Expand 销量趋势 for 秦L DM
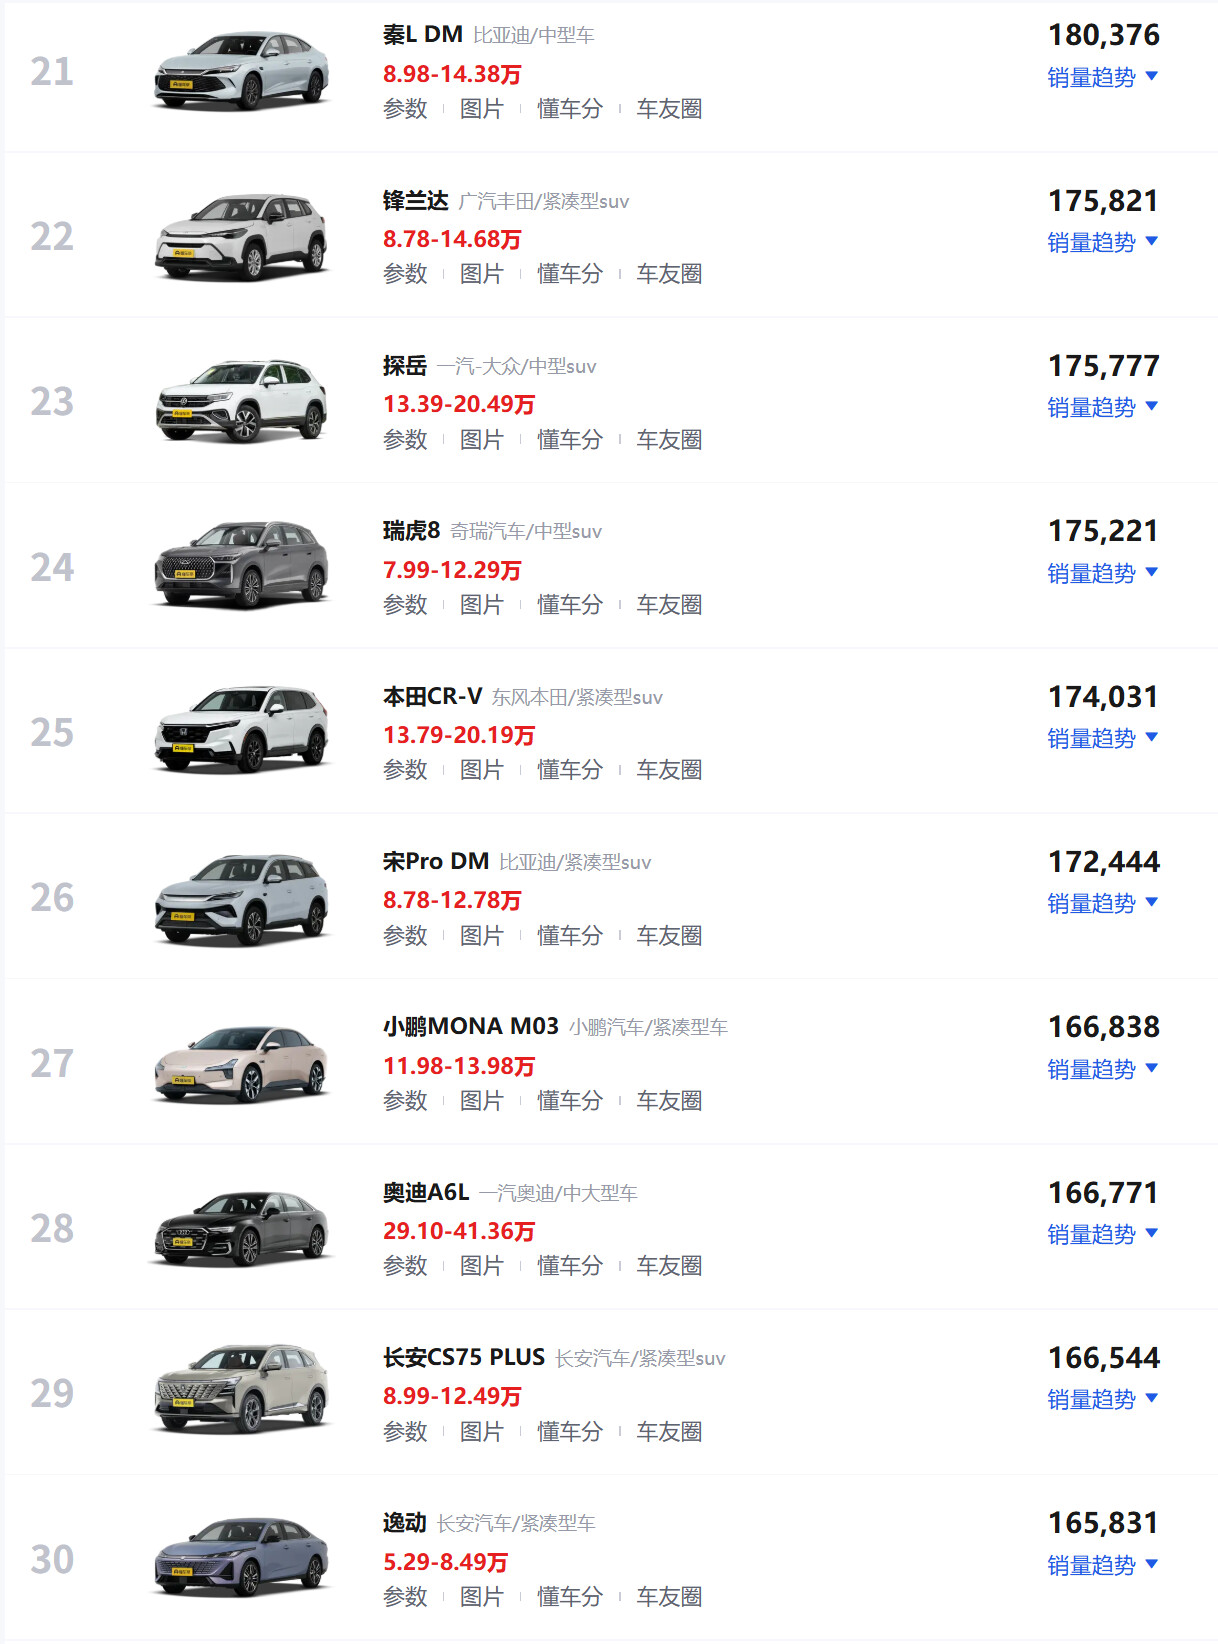Image resolution: width=1218 pixels, height=1644 pixels. (1102, 77)
